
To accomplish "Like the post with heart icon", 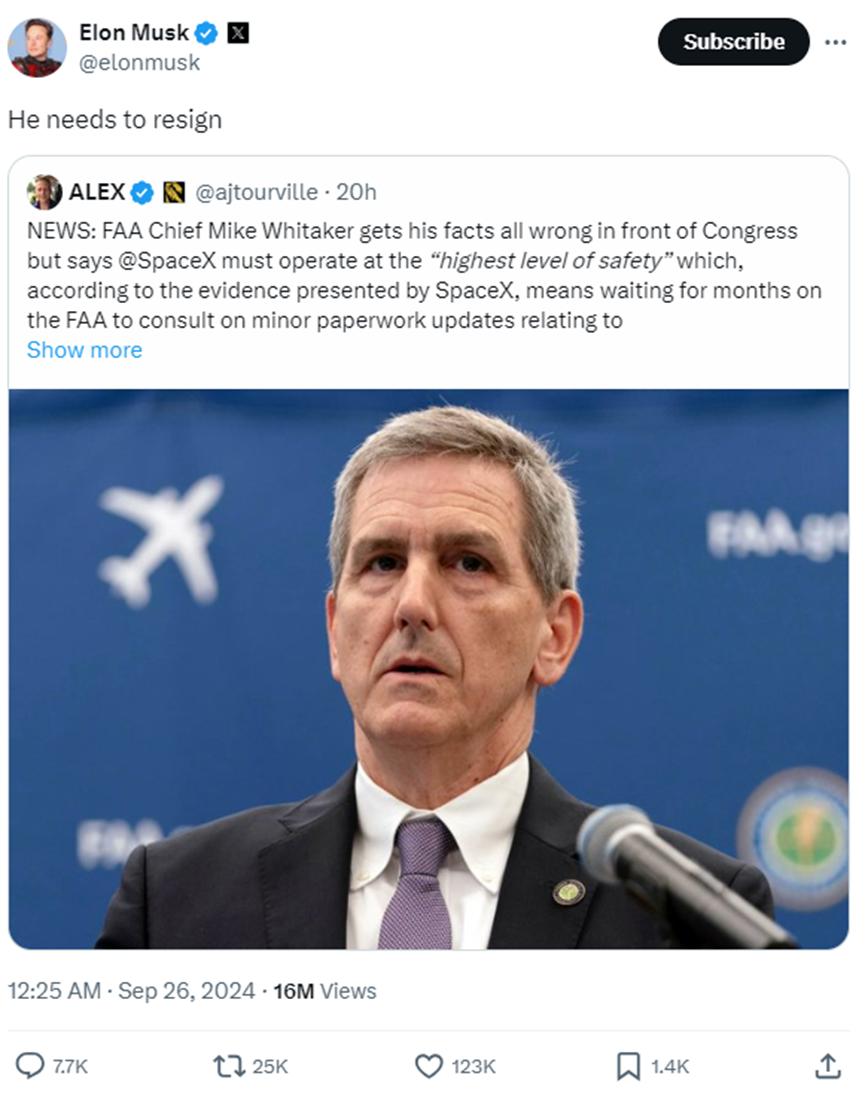I will (x=429, y=1066).
